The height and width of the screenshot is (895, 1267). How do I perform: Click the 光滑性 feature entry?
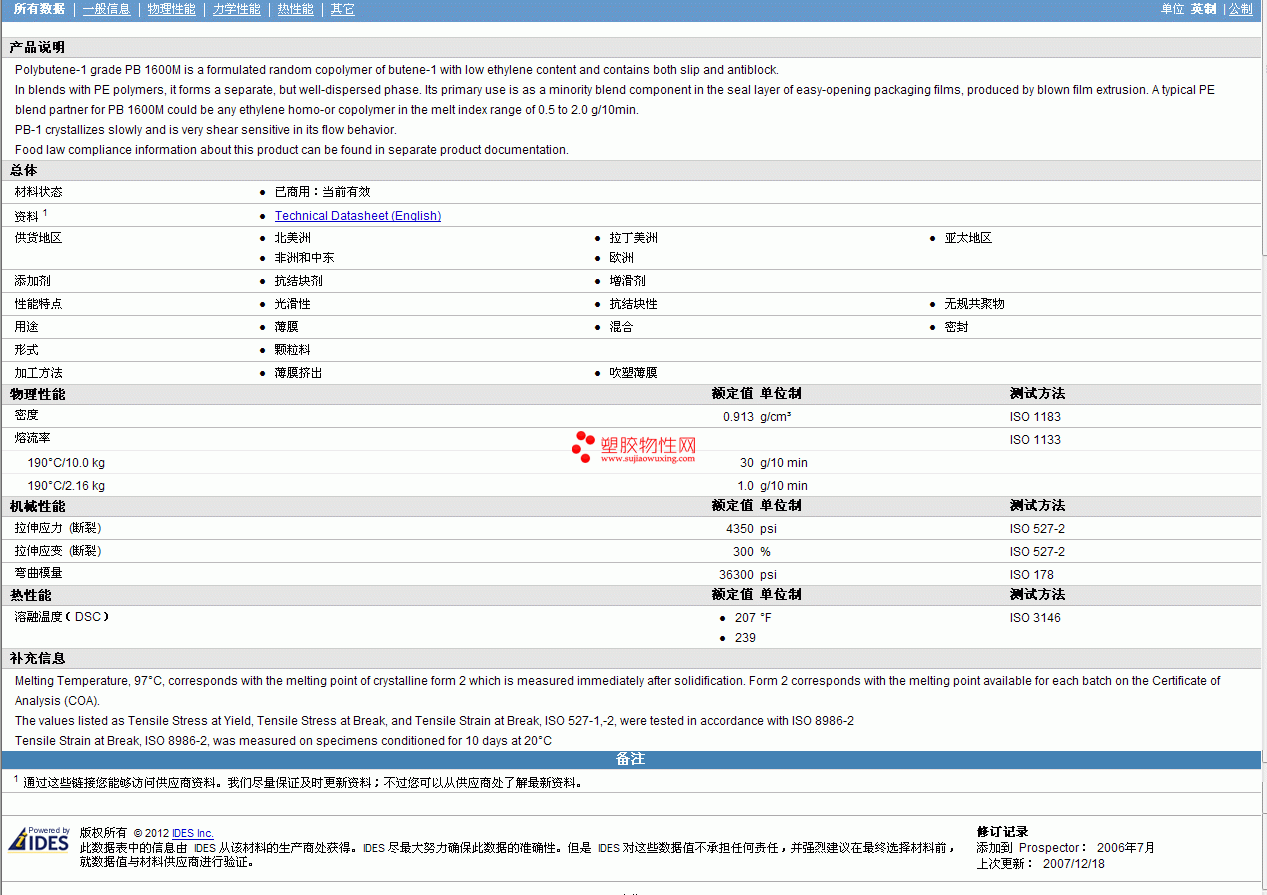[293, 304]
